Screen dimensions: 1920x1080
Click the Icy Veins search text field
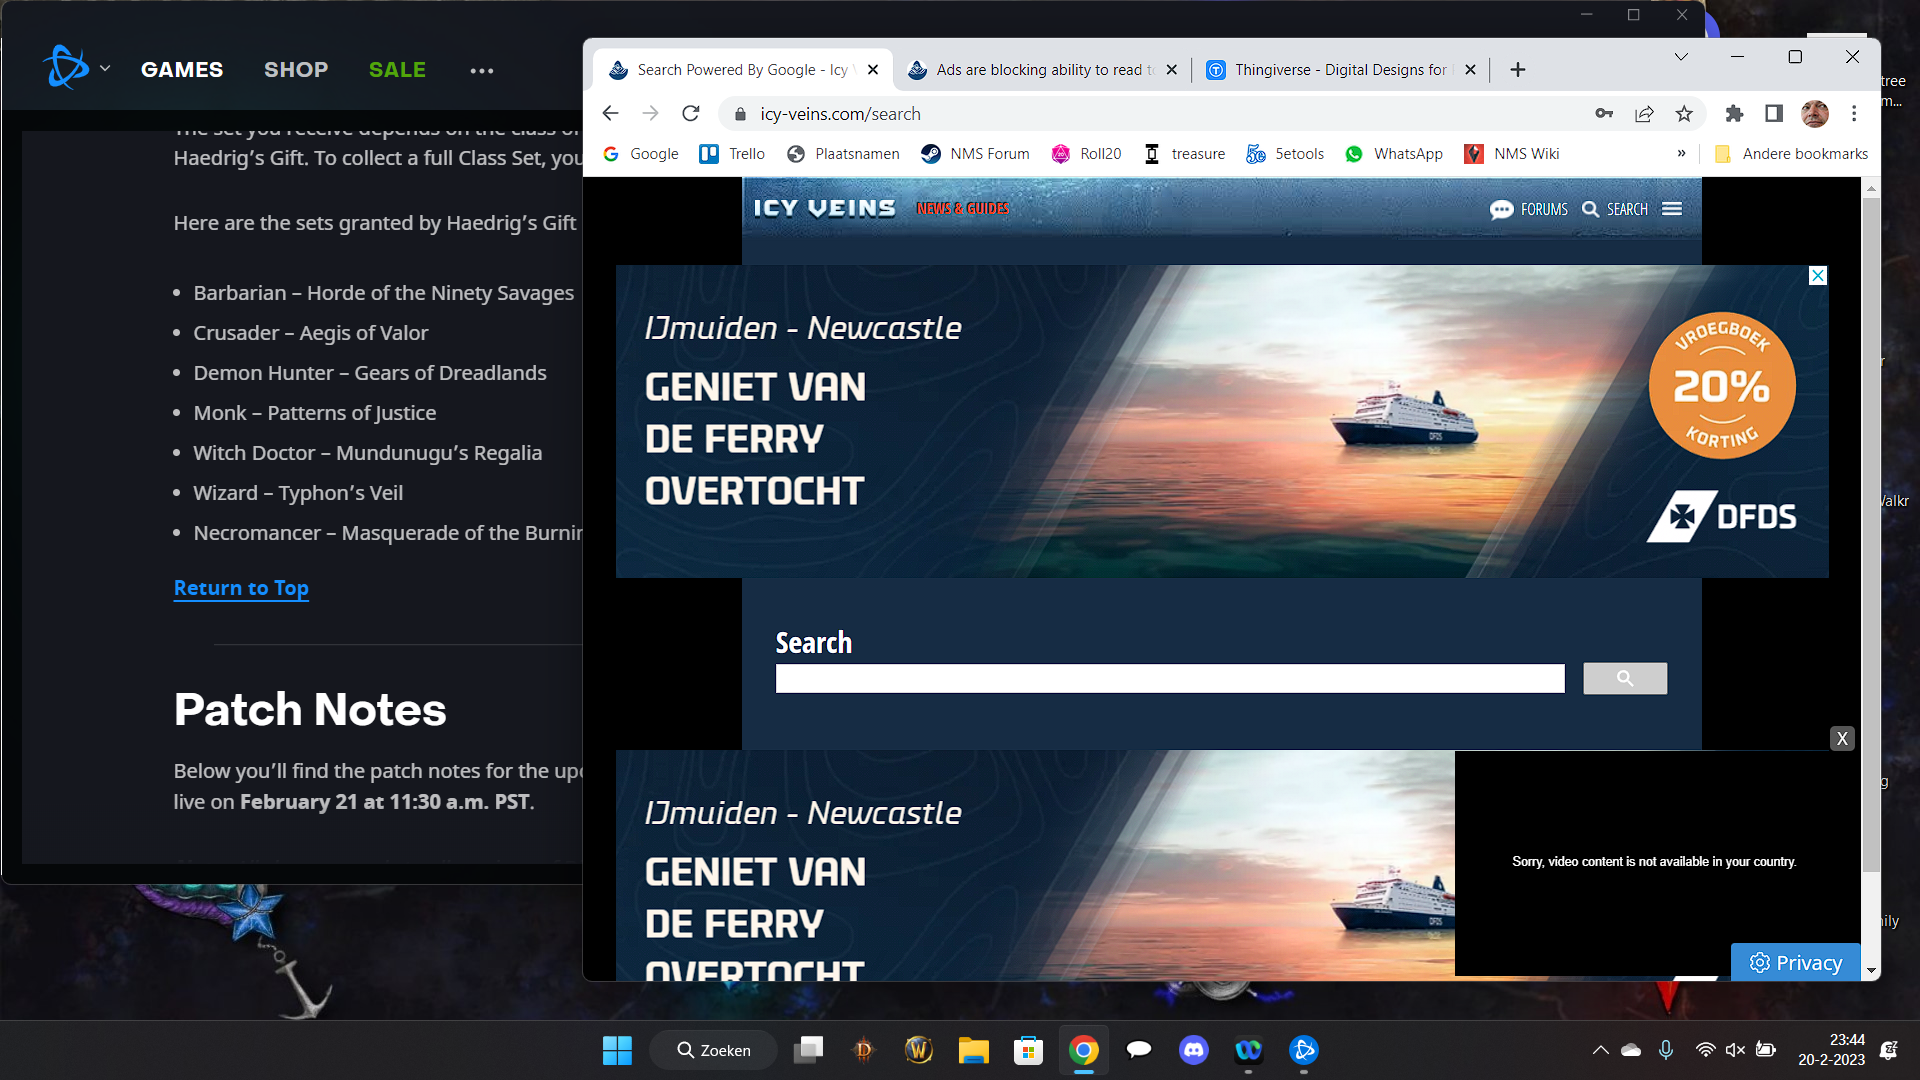1169,679
